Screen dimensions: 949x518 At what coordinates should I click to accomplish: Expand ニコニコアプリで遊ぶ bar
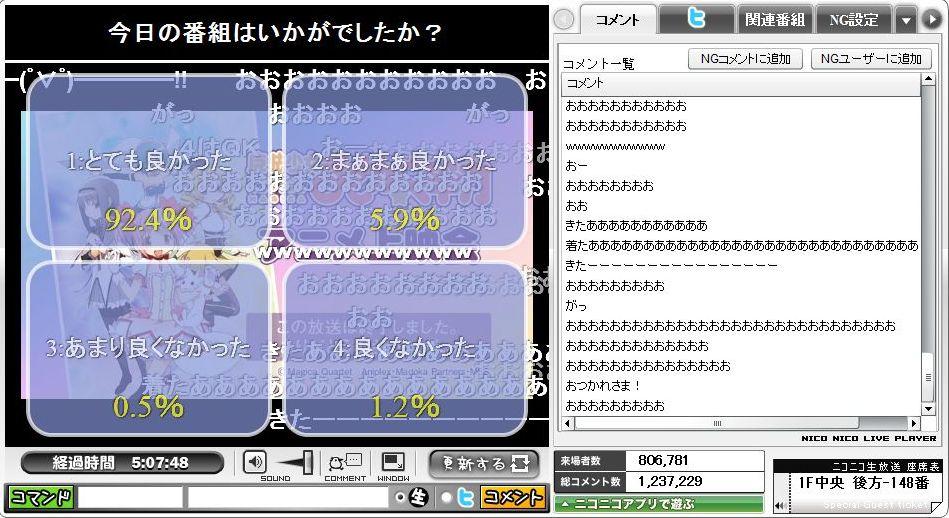tap(658, 503)
